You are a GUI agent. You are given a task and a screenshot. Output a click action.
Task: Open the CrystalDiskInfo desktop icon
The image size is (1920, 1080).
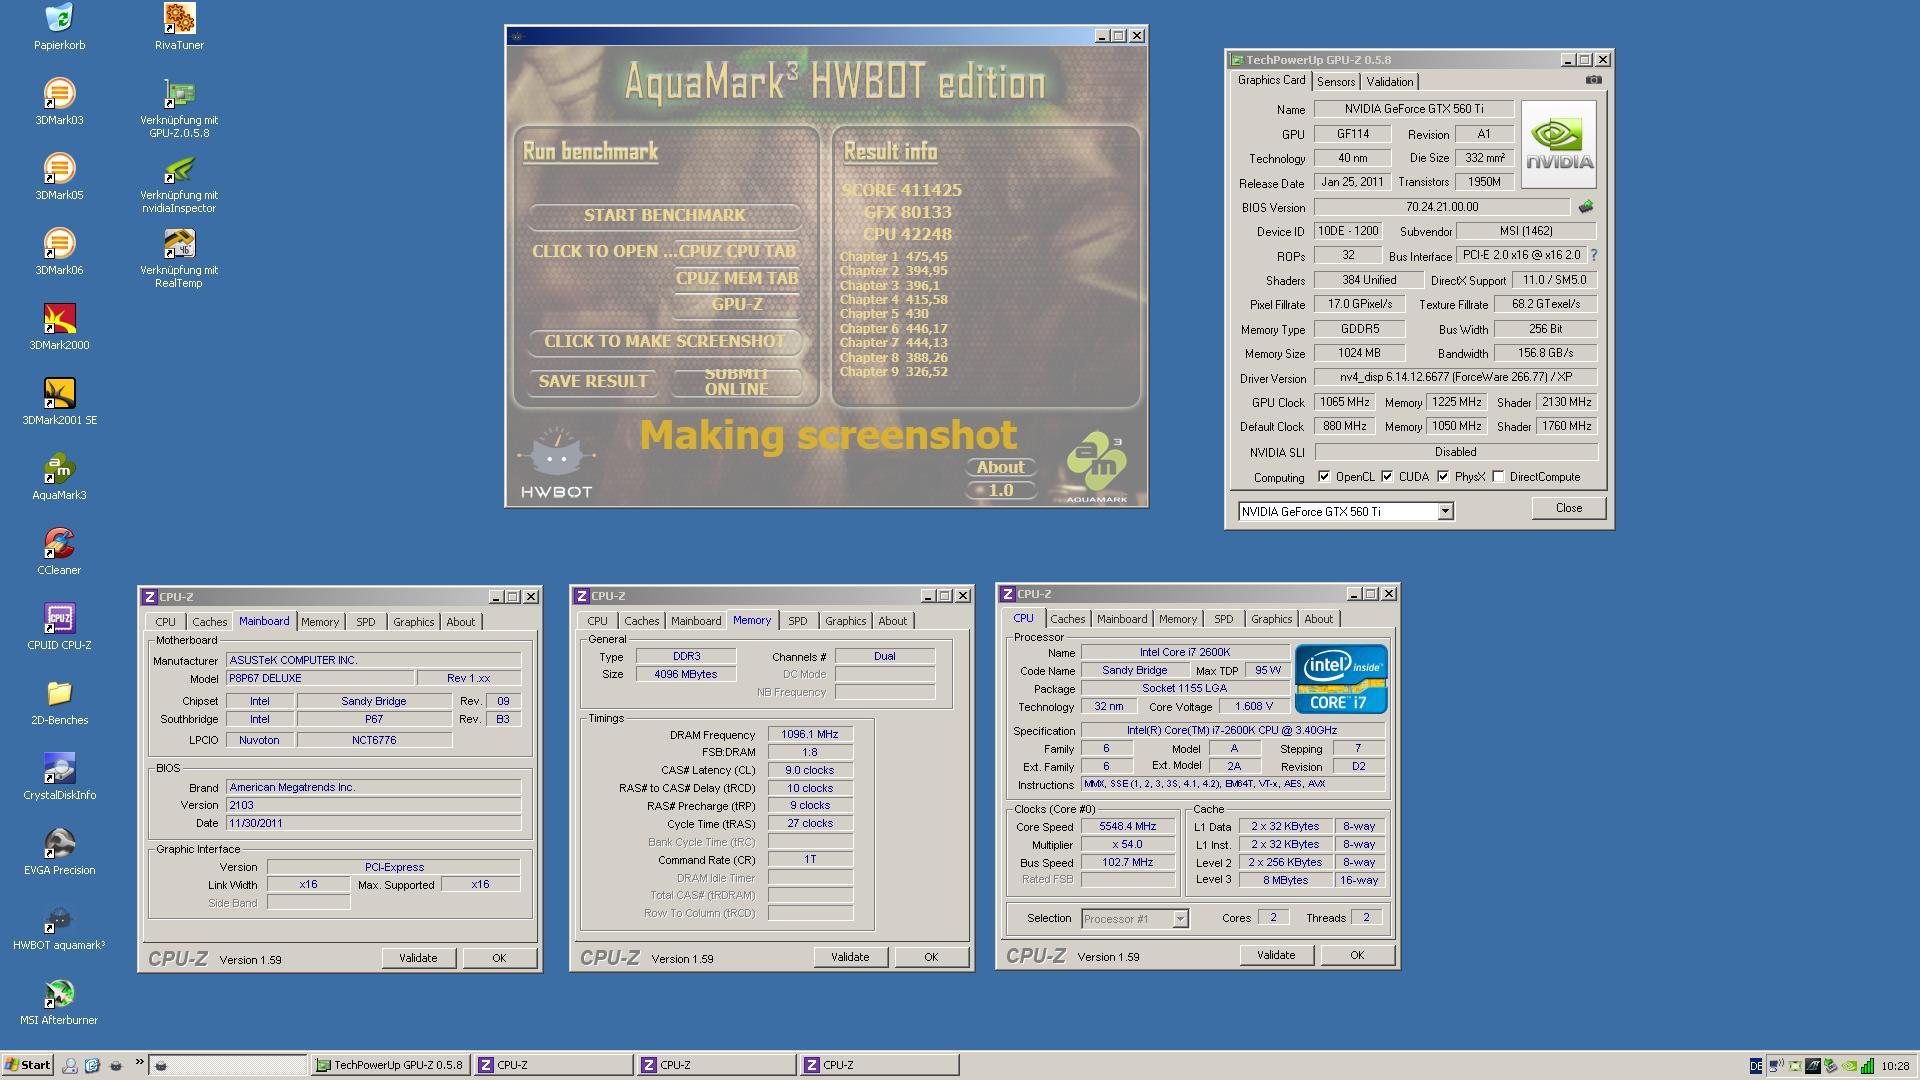(59, 768)
